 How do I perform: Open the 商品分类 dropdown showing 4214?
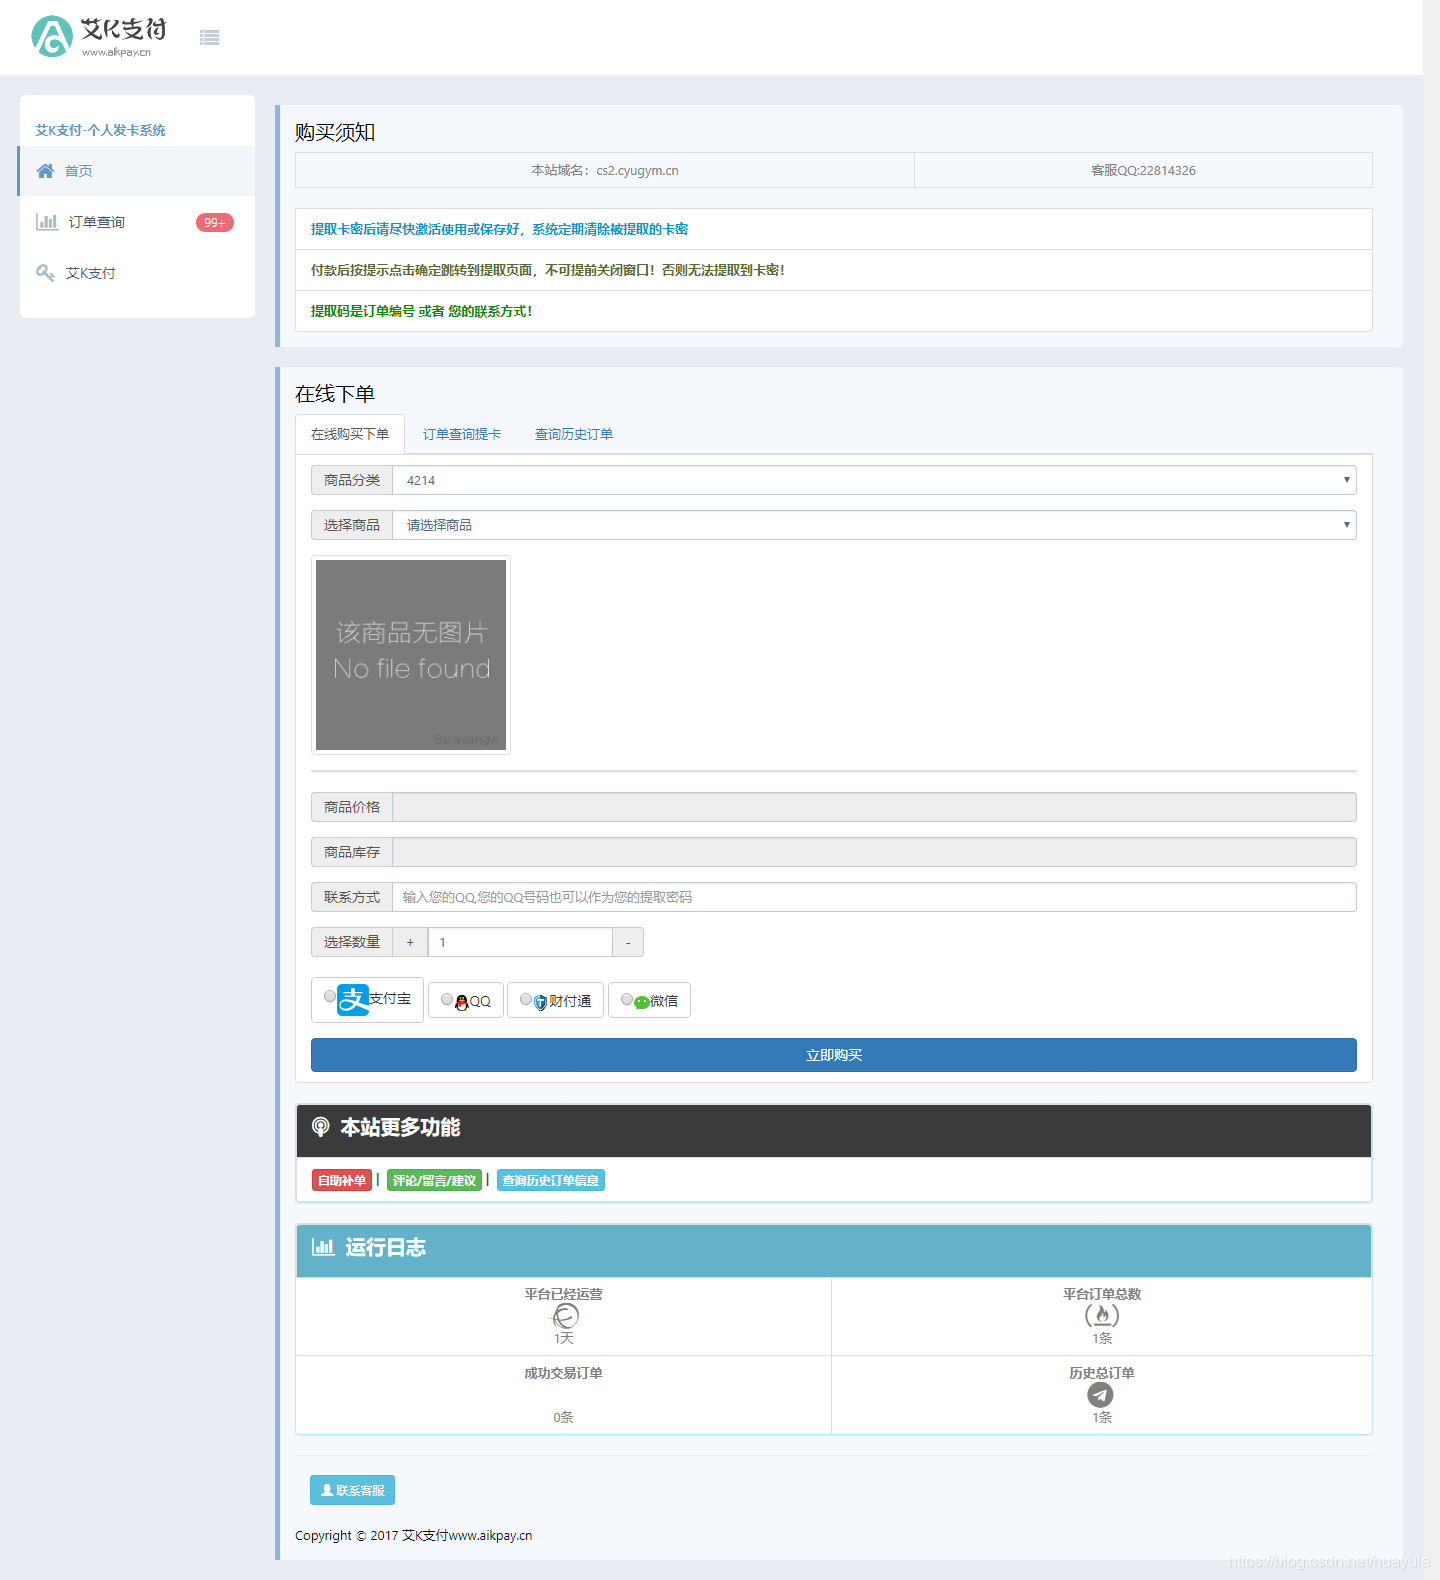point(874,480)
